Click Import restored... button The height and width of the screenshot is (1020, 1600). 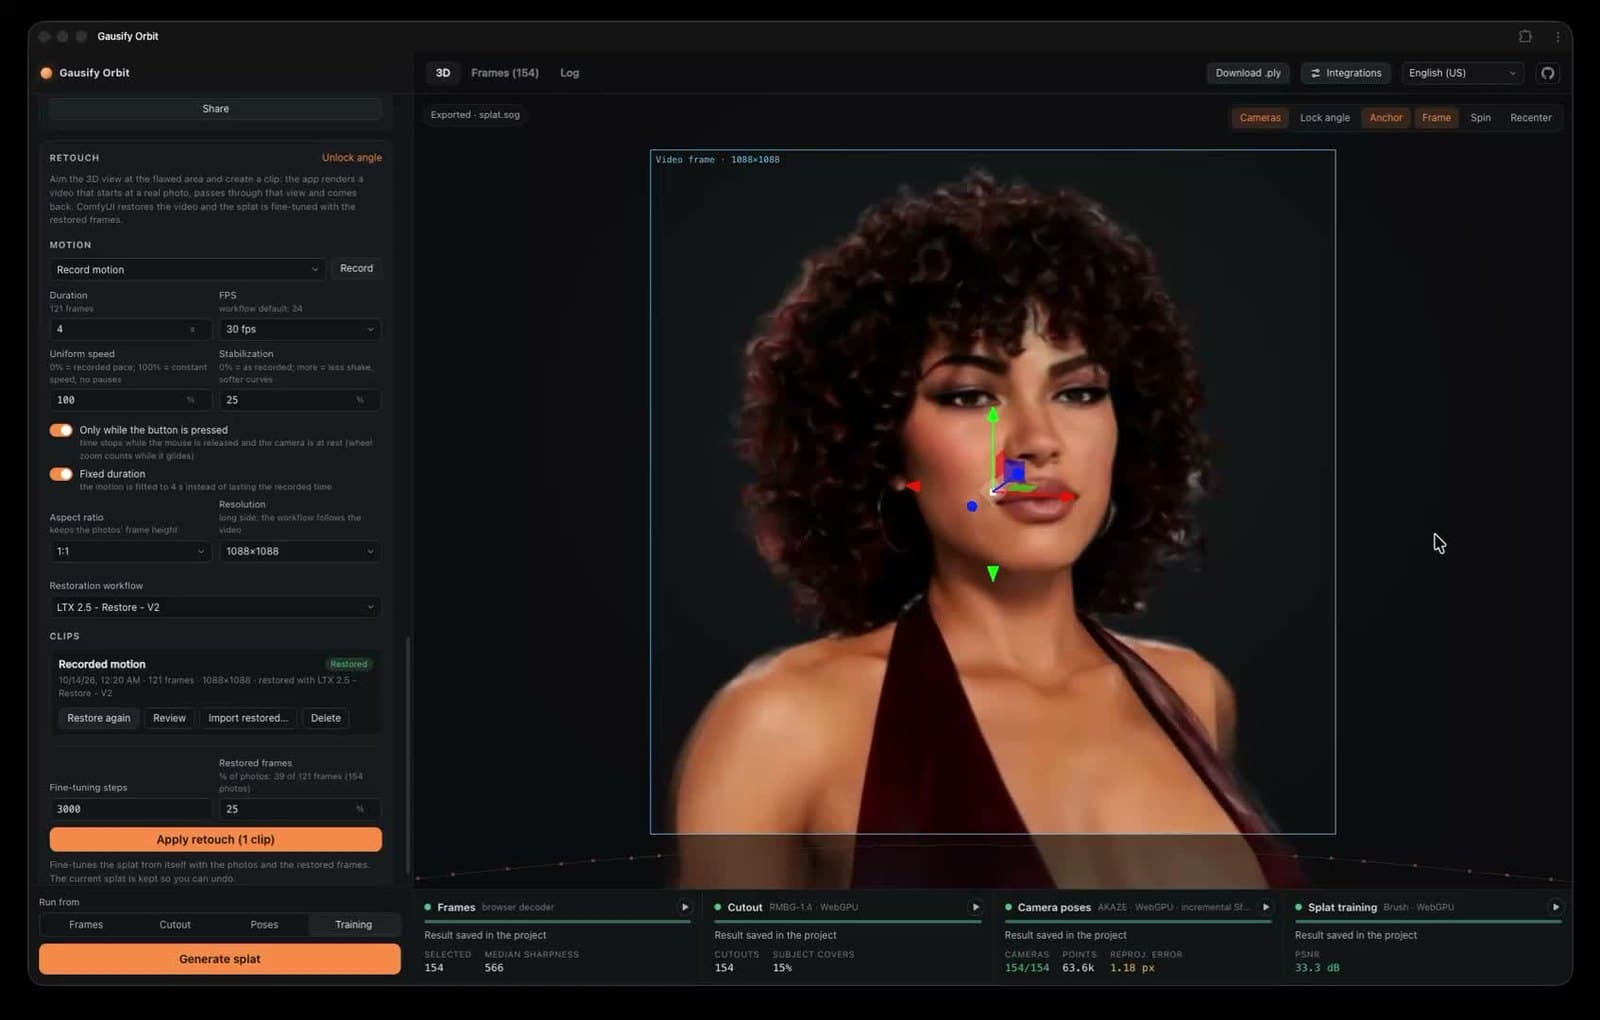(x=247, y=718)
